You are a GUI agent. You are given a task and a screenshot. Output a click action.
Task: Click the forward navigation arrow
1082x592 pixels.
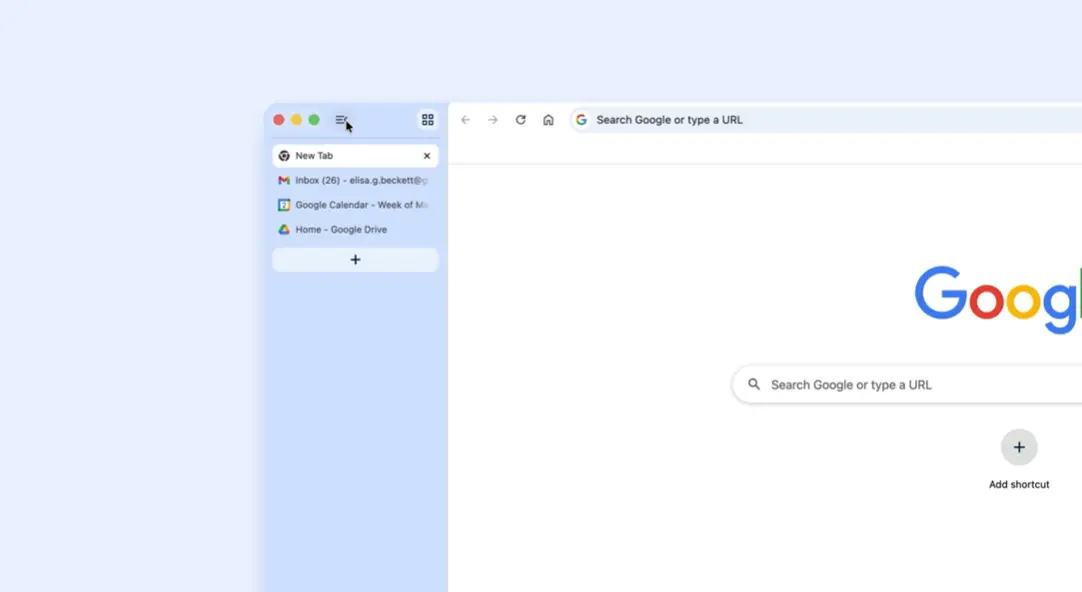493,120
